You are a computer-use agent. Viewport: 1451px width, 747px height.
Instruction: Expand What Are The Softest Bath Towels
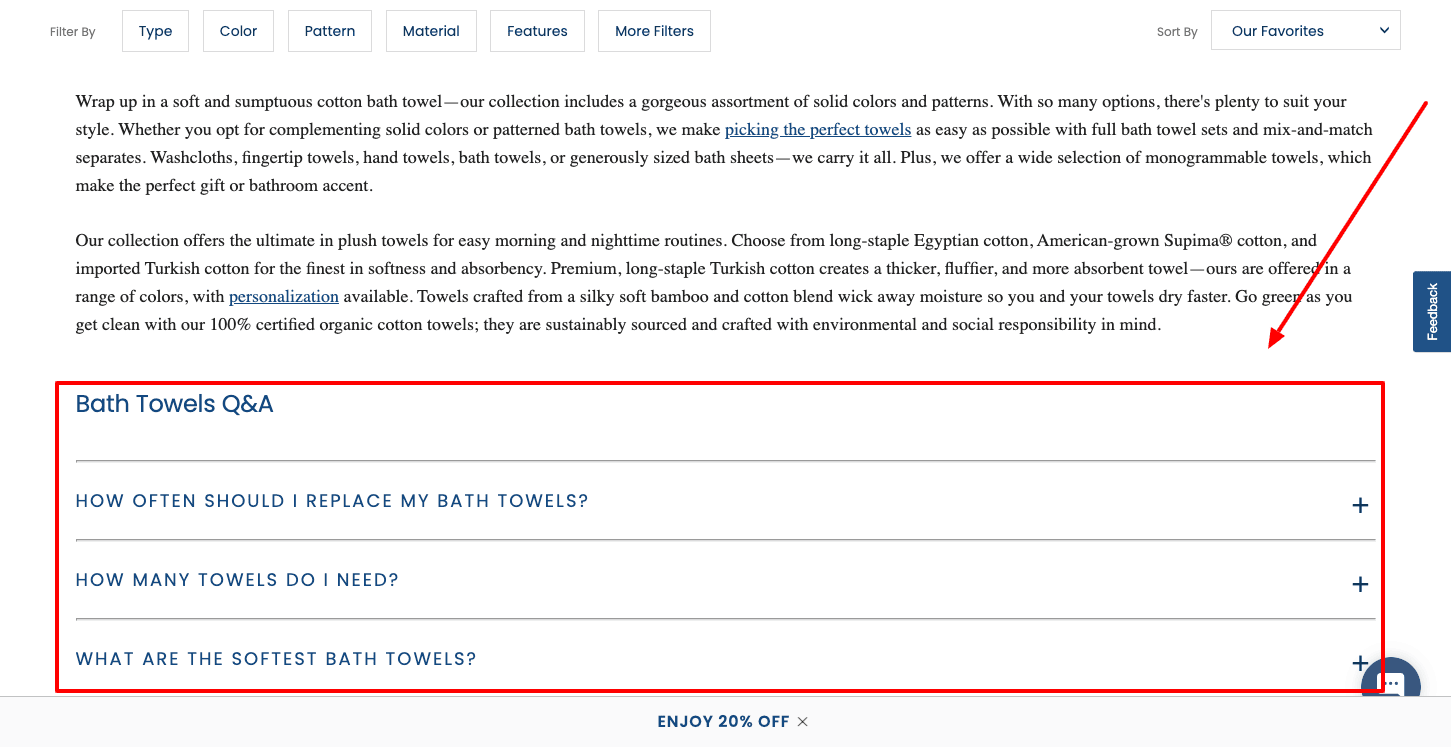tap(725, 659)
